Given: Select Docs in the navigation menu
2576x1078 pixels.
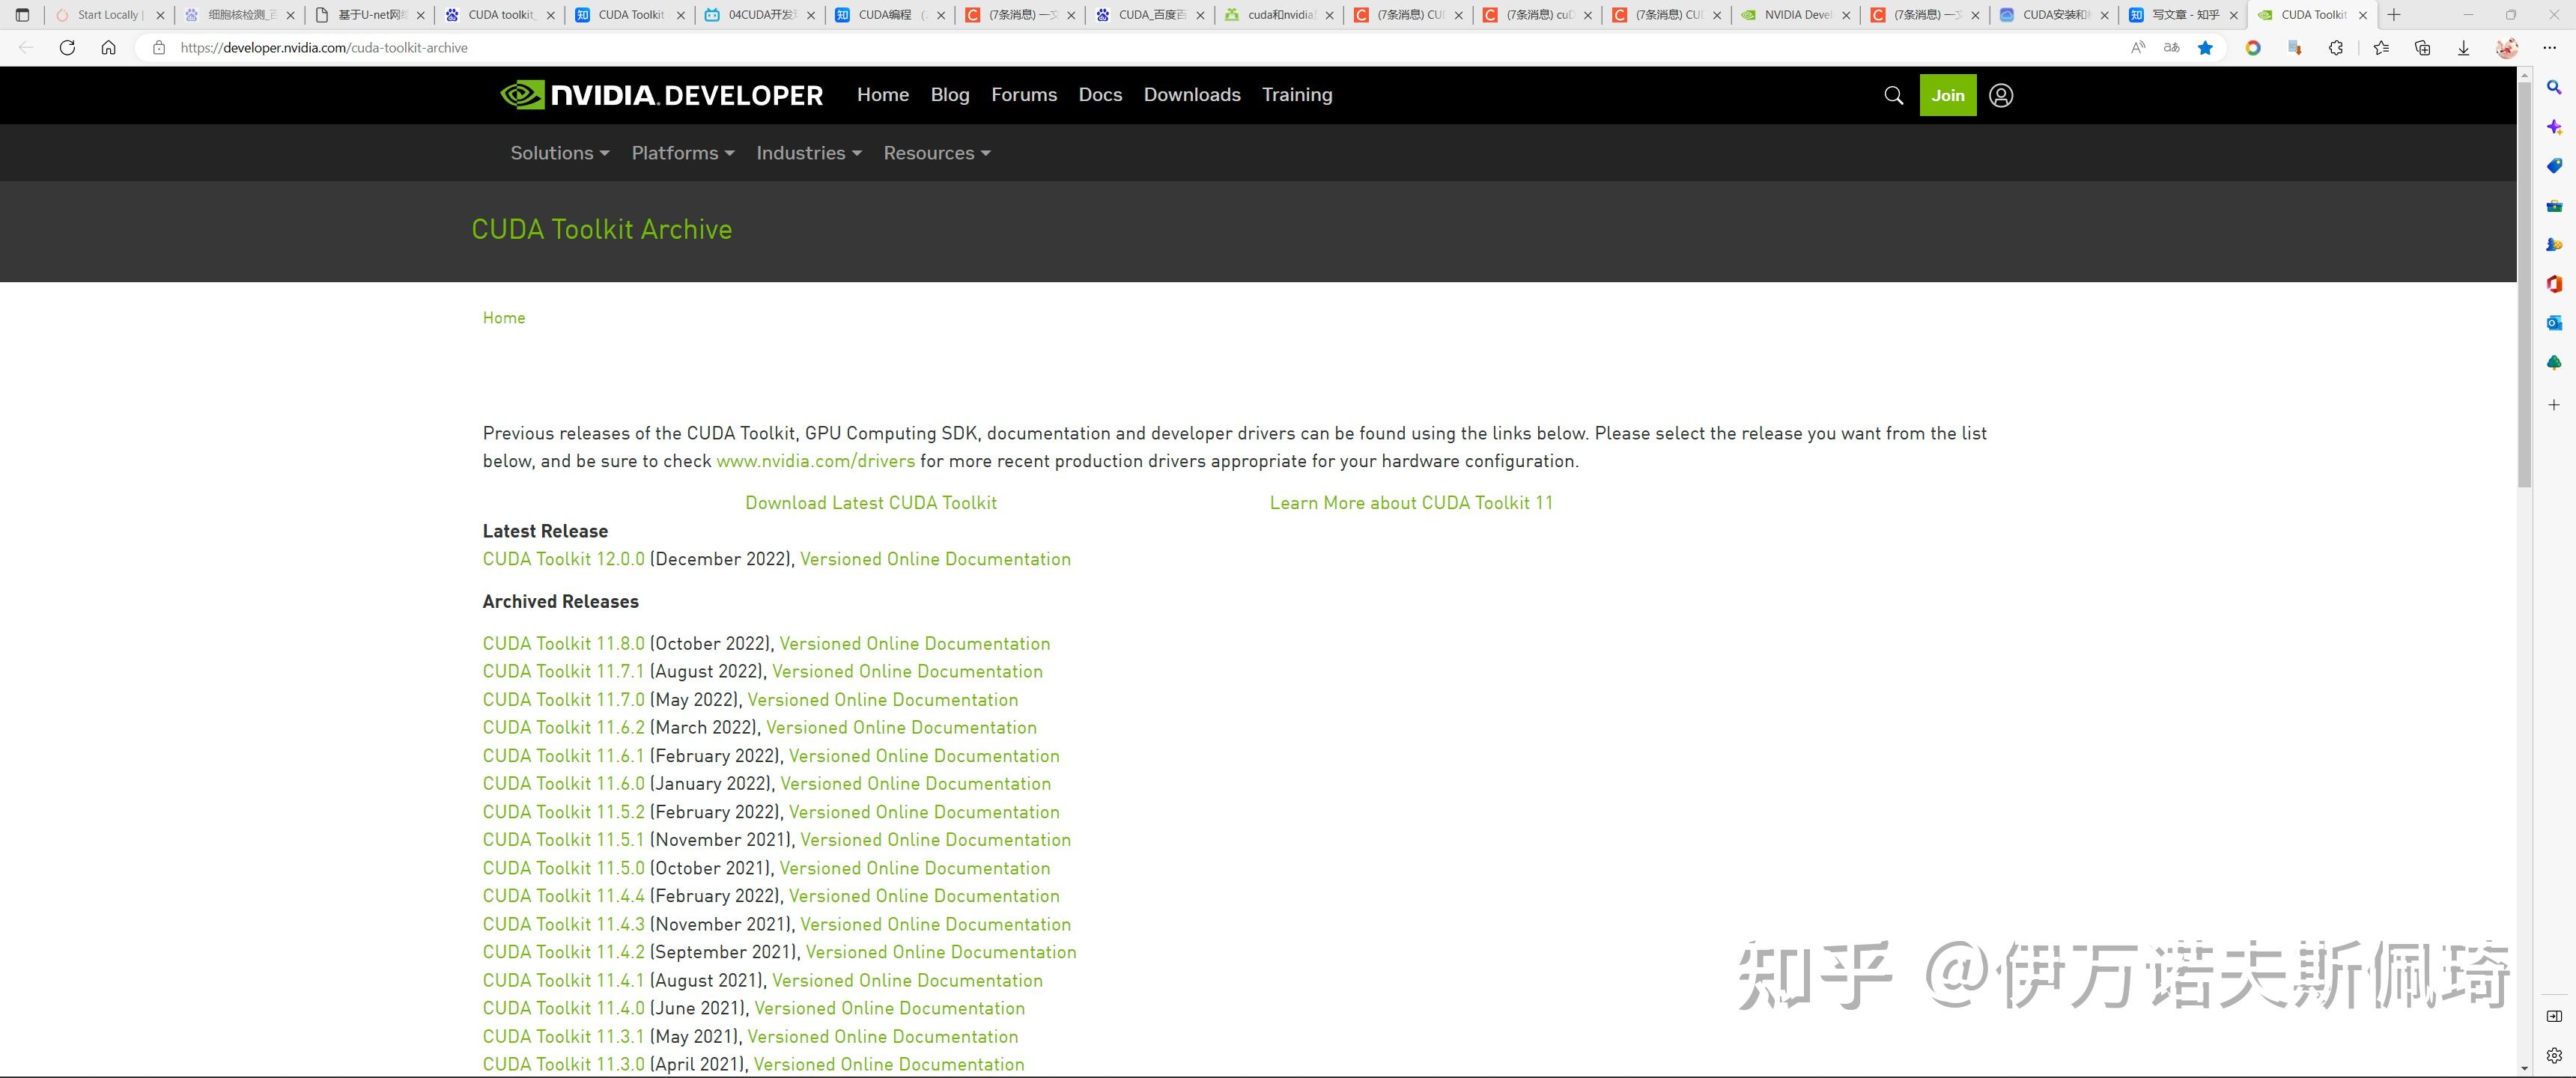Looking at the screenshot, I should coord(1100,95).
